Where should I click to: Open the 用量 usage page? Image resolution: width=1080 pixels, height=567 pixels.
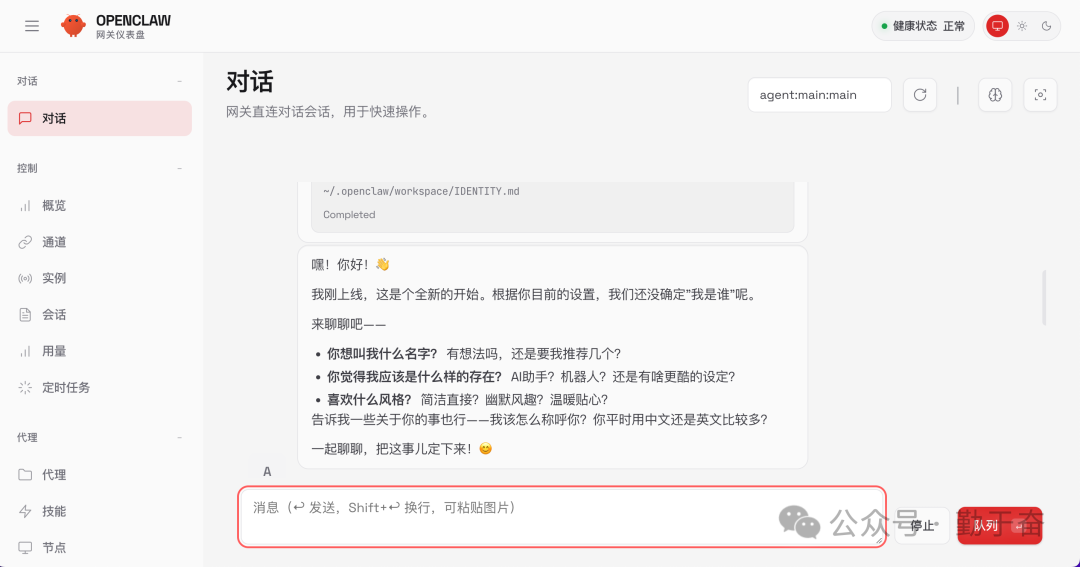(100, 351)
